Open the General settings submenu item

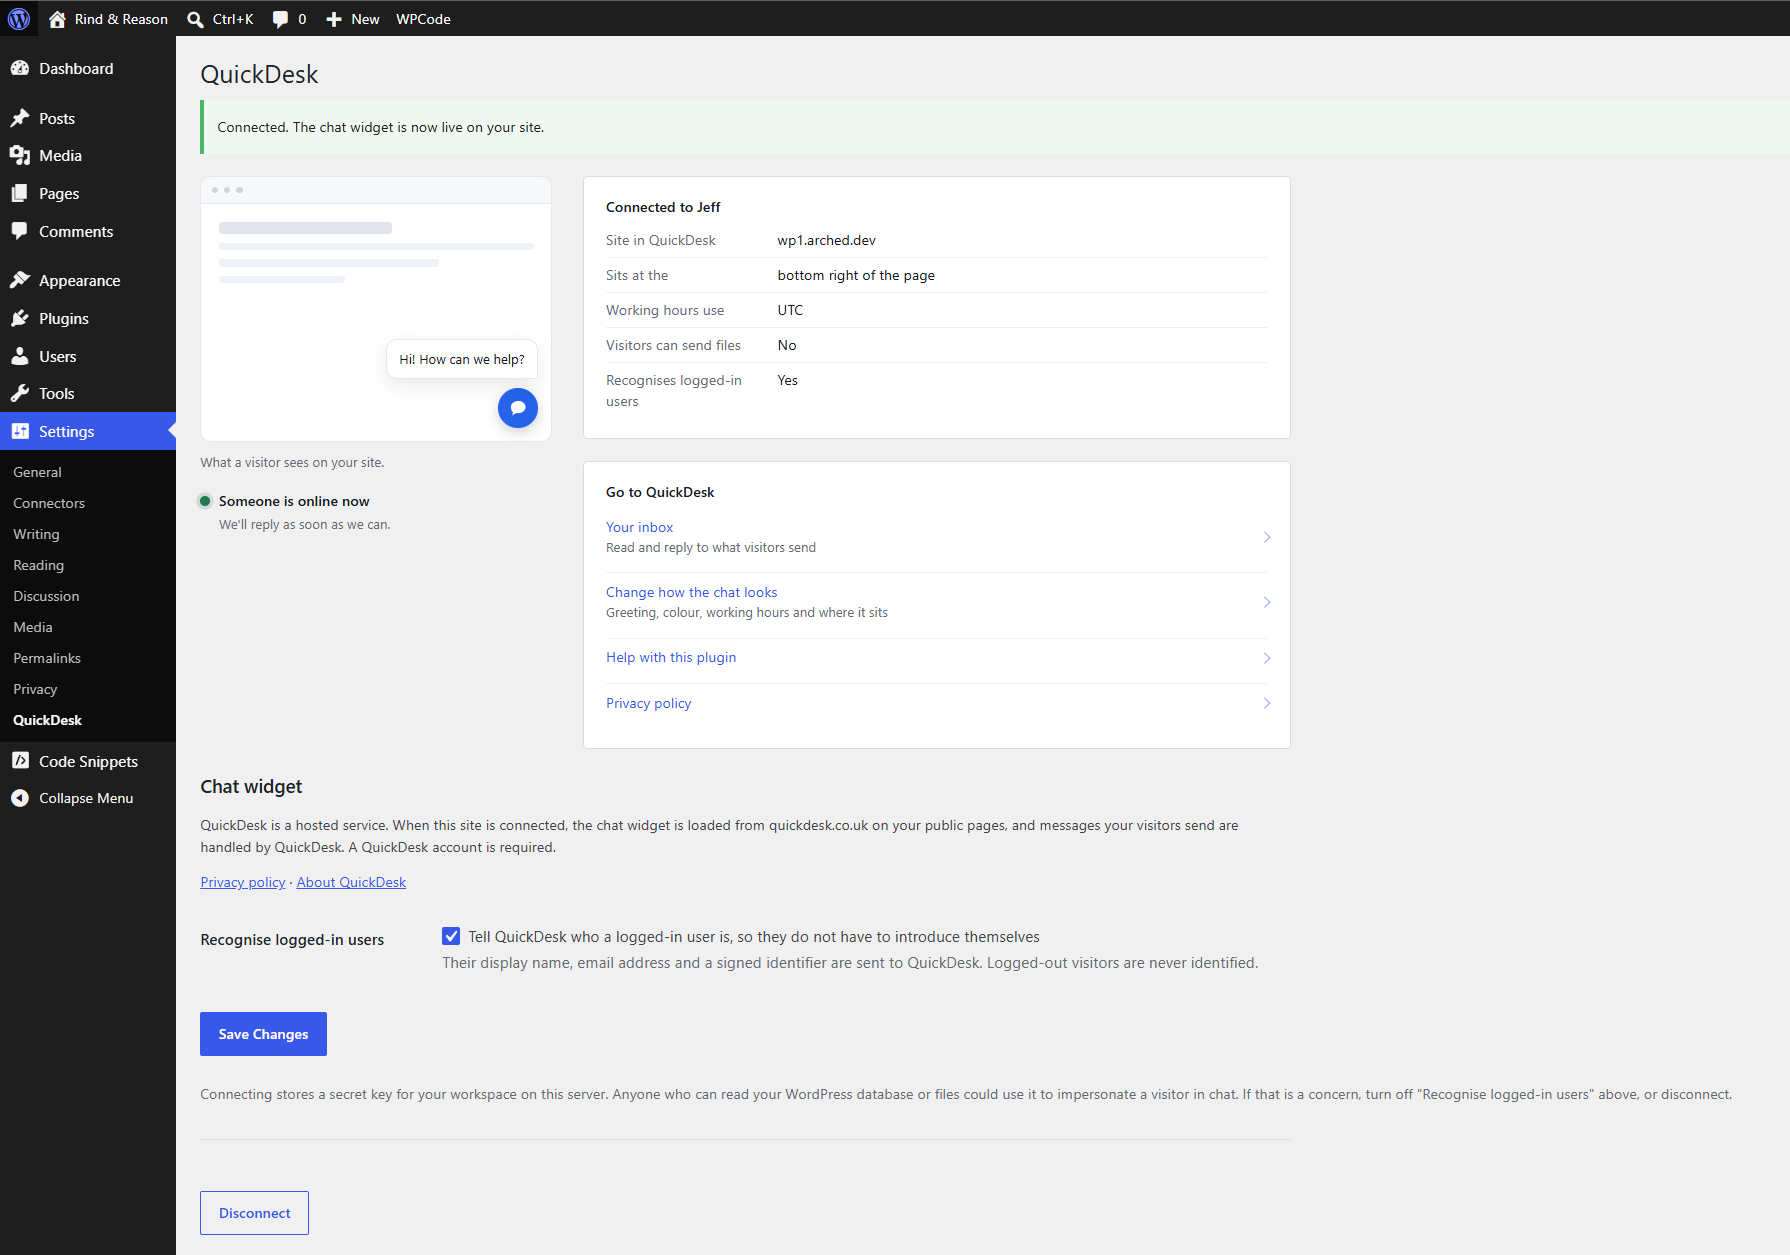pyautogui.click(x=37, y=472)
